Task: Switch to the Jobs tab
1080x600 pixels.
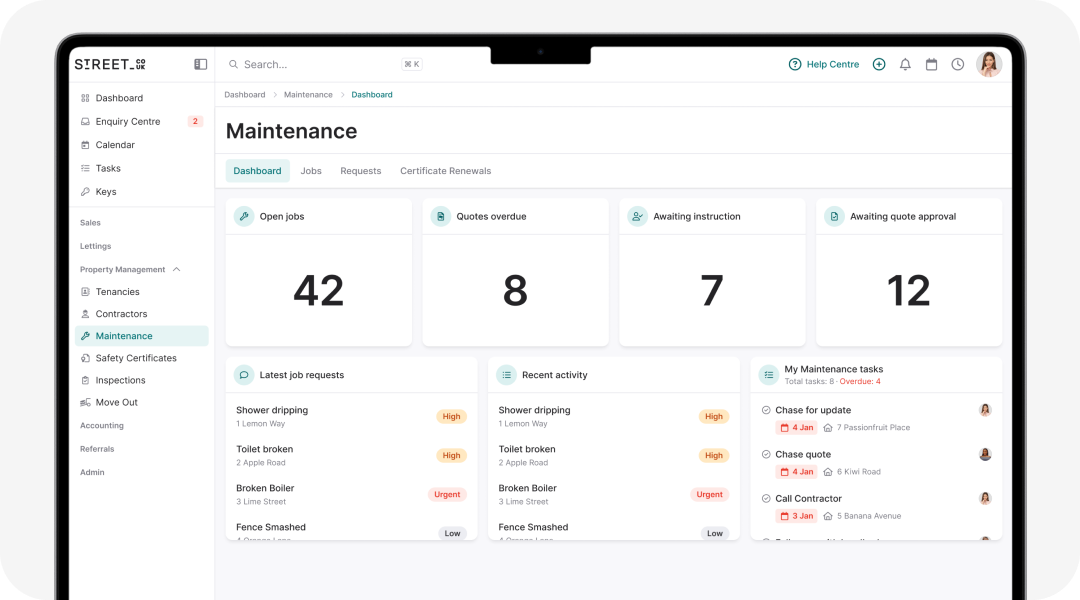Action: [x=311, y=170]
